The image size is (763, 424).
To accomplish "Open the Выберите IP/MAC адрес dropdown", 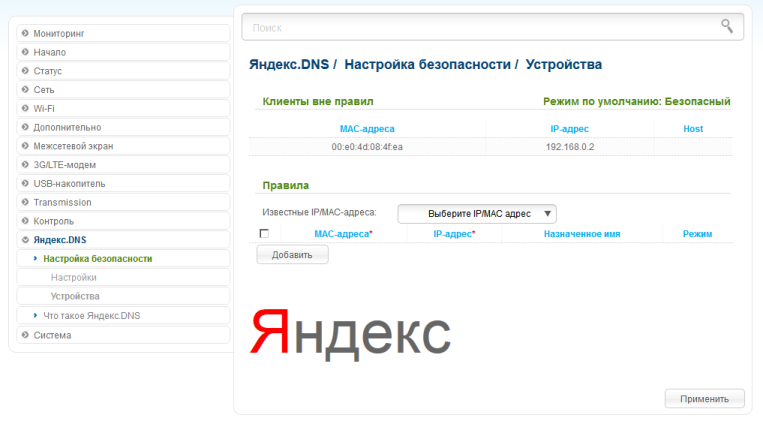I will click(x=477, y=214).
